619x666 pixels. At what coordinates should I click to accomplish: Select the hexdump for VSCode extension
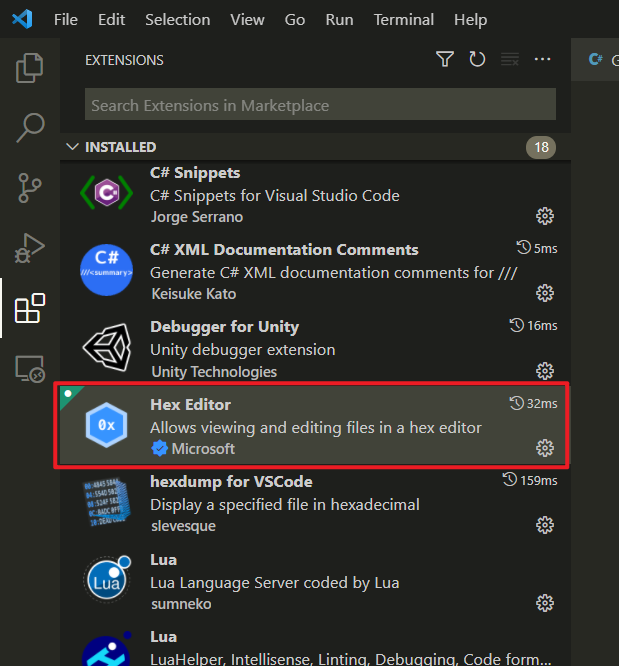click(x=315, y=504)
